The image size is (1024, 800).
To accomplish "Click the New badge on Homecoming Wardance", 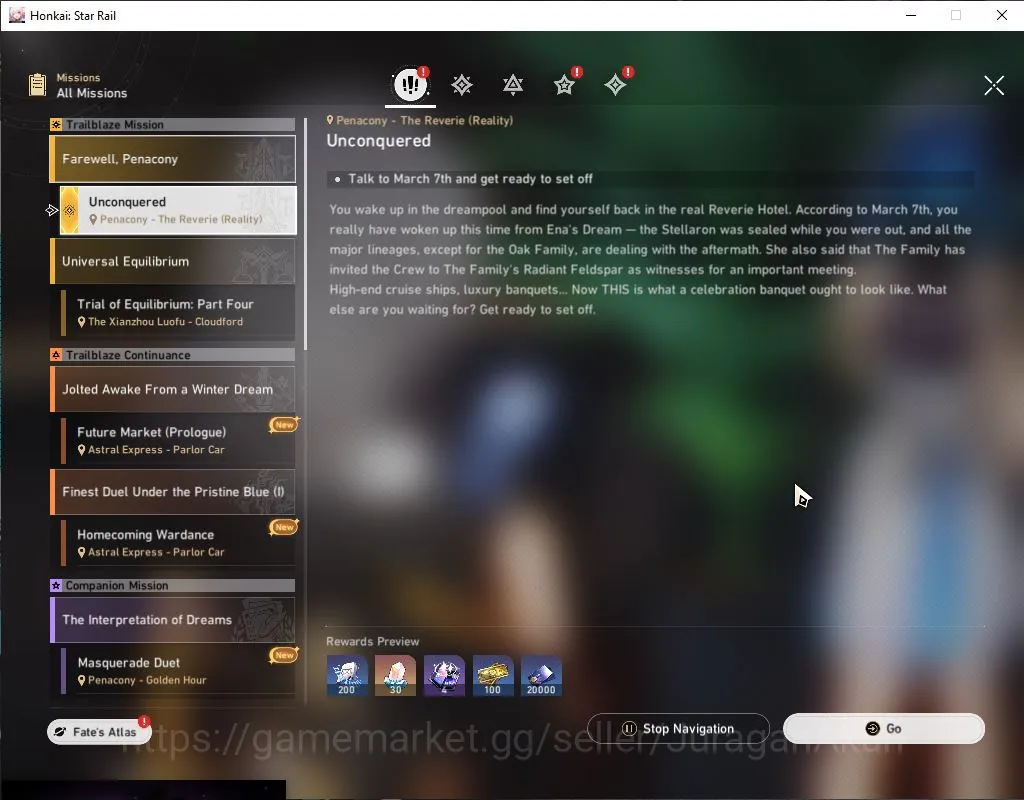I will pos(284,526).
